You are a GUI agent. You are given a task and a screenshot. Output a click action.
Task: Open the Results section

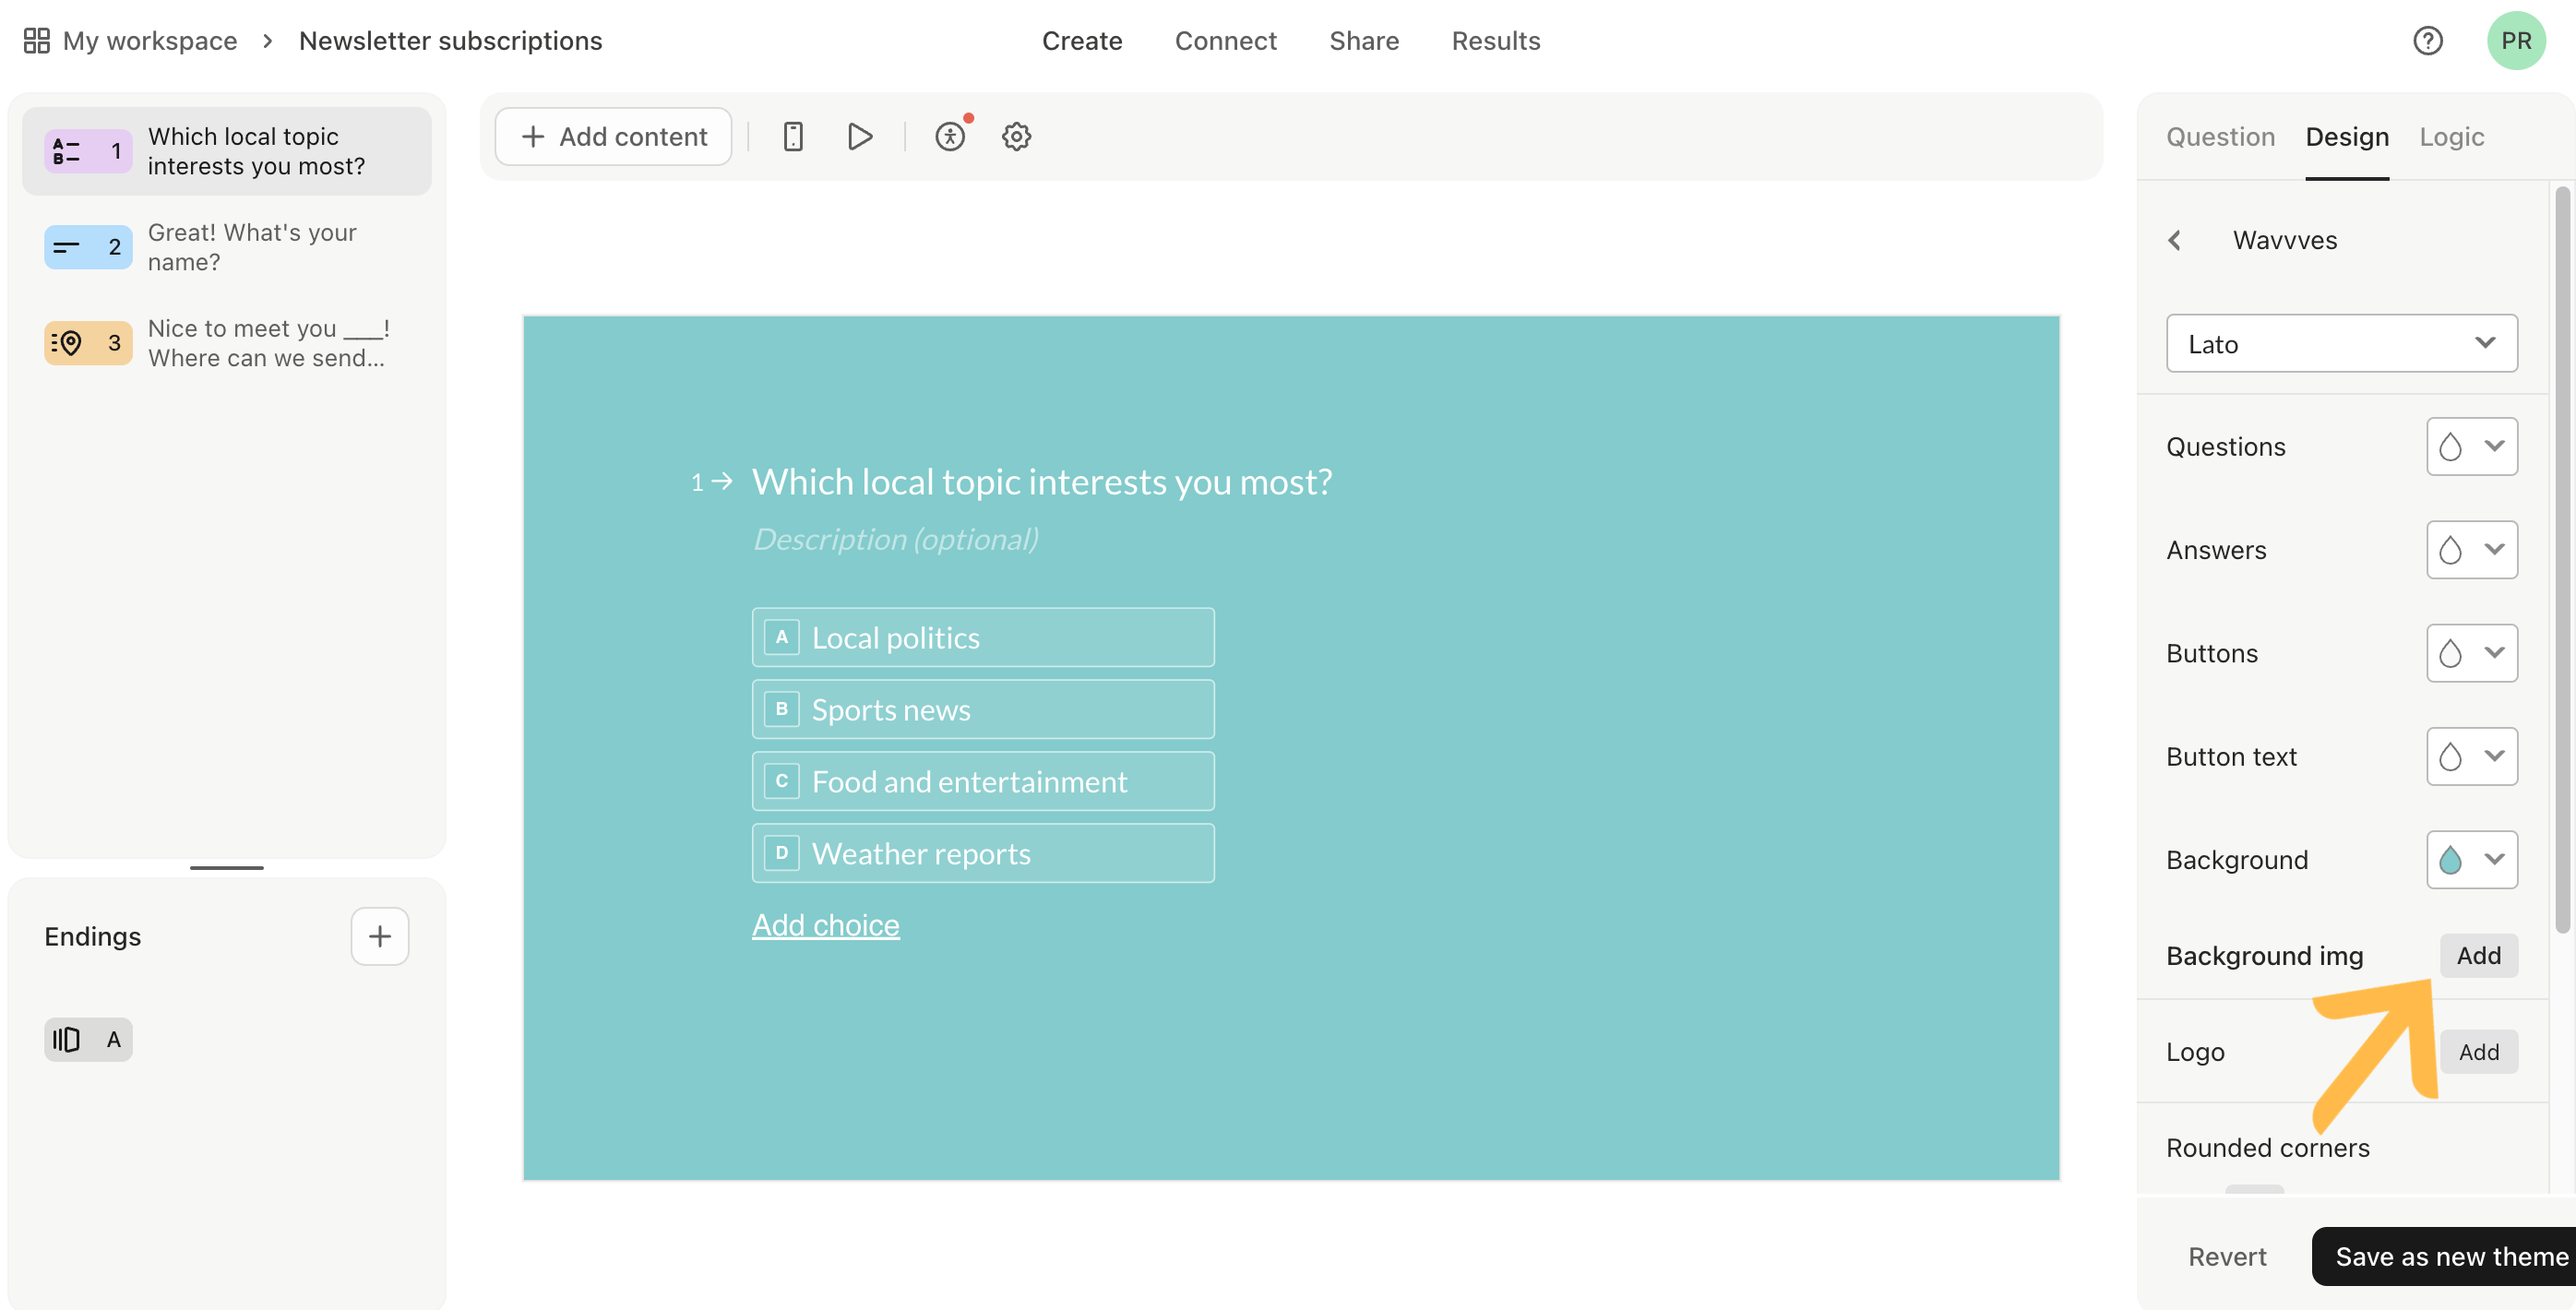pos(1495,41)
